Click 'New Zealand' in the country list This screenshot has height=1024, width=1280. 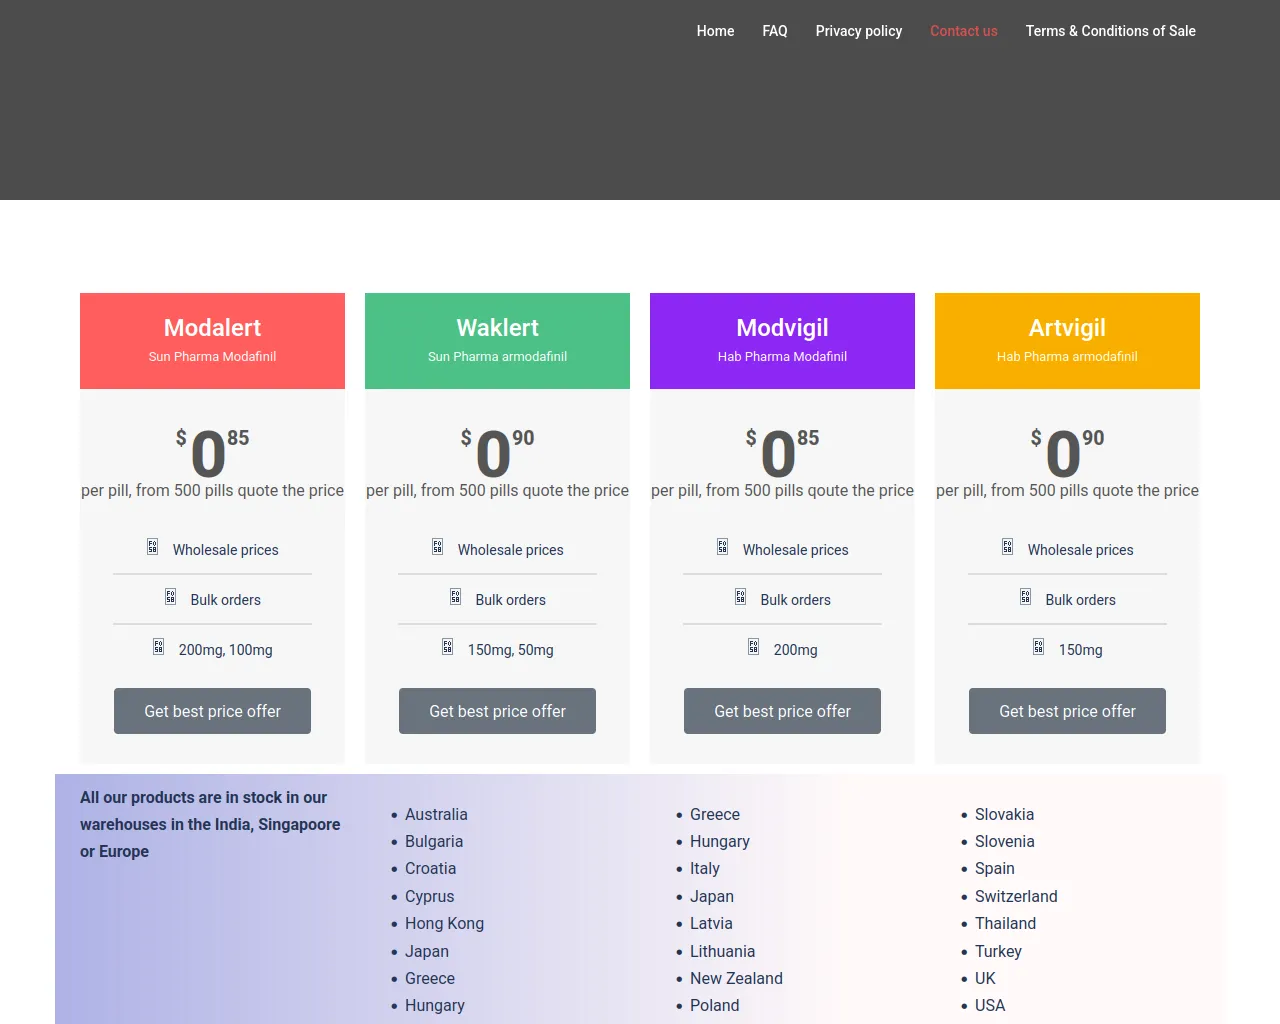pos(736,979)
